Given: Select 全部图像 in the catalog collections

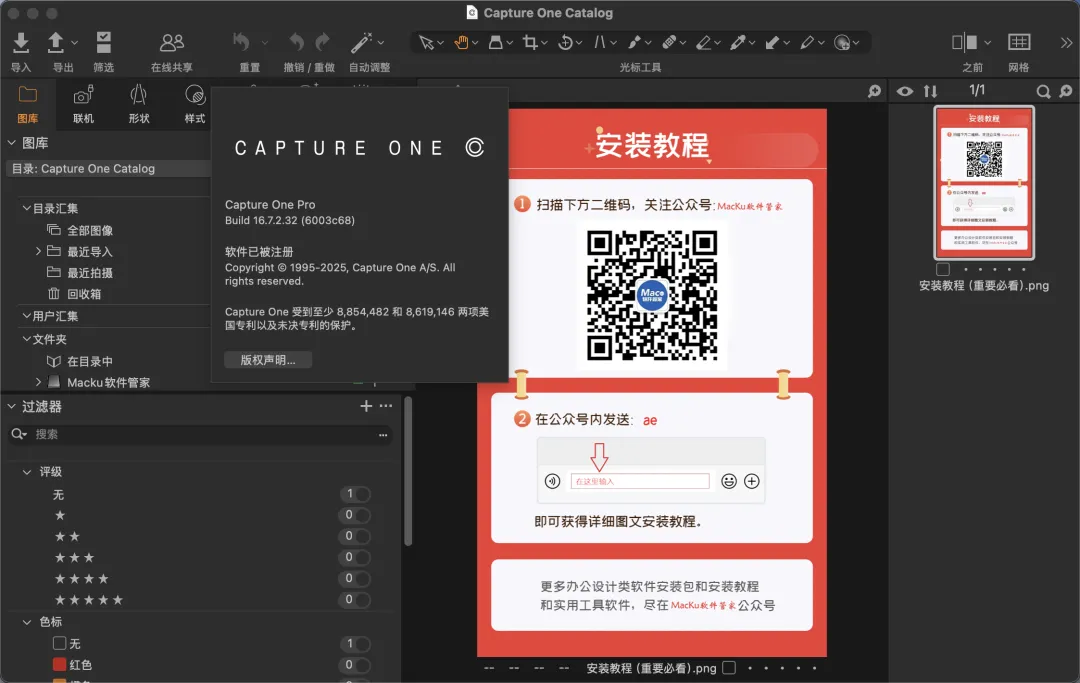Looking at the screenshot, I should tap(89, 230).
